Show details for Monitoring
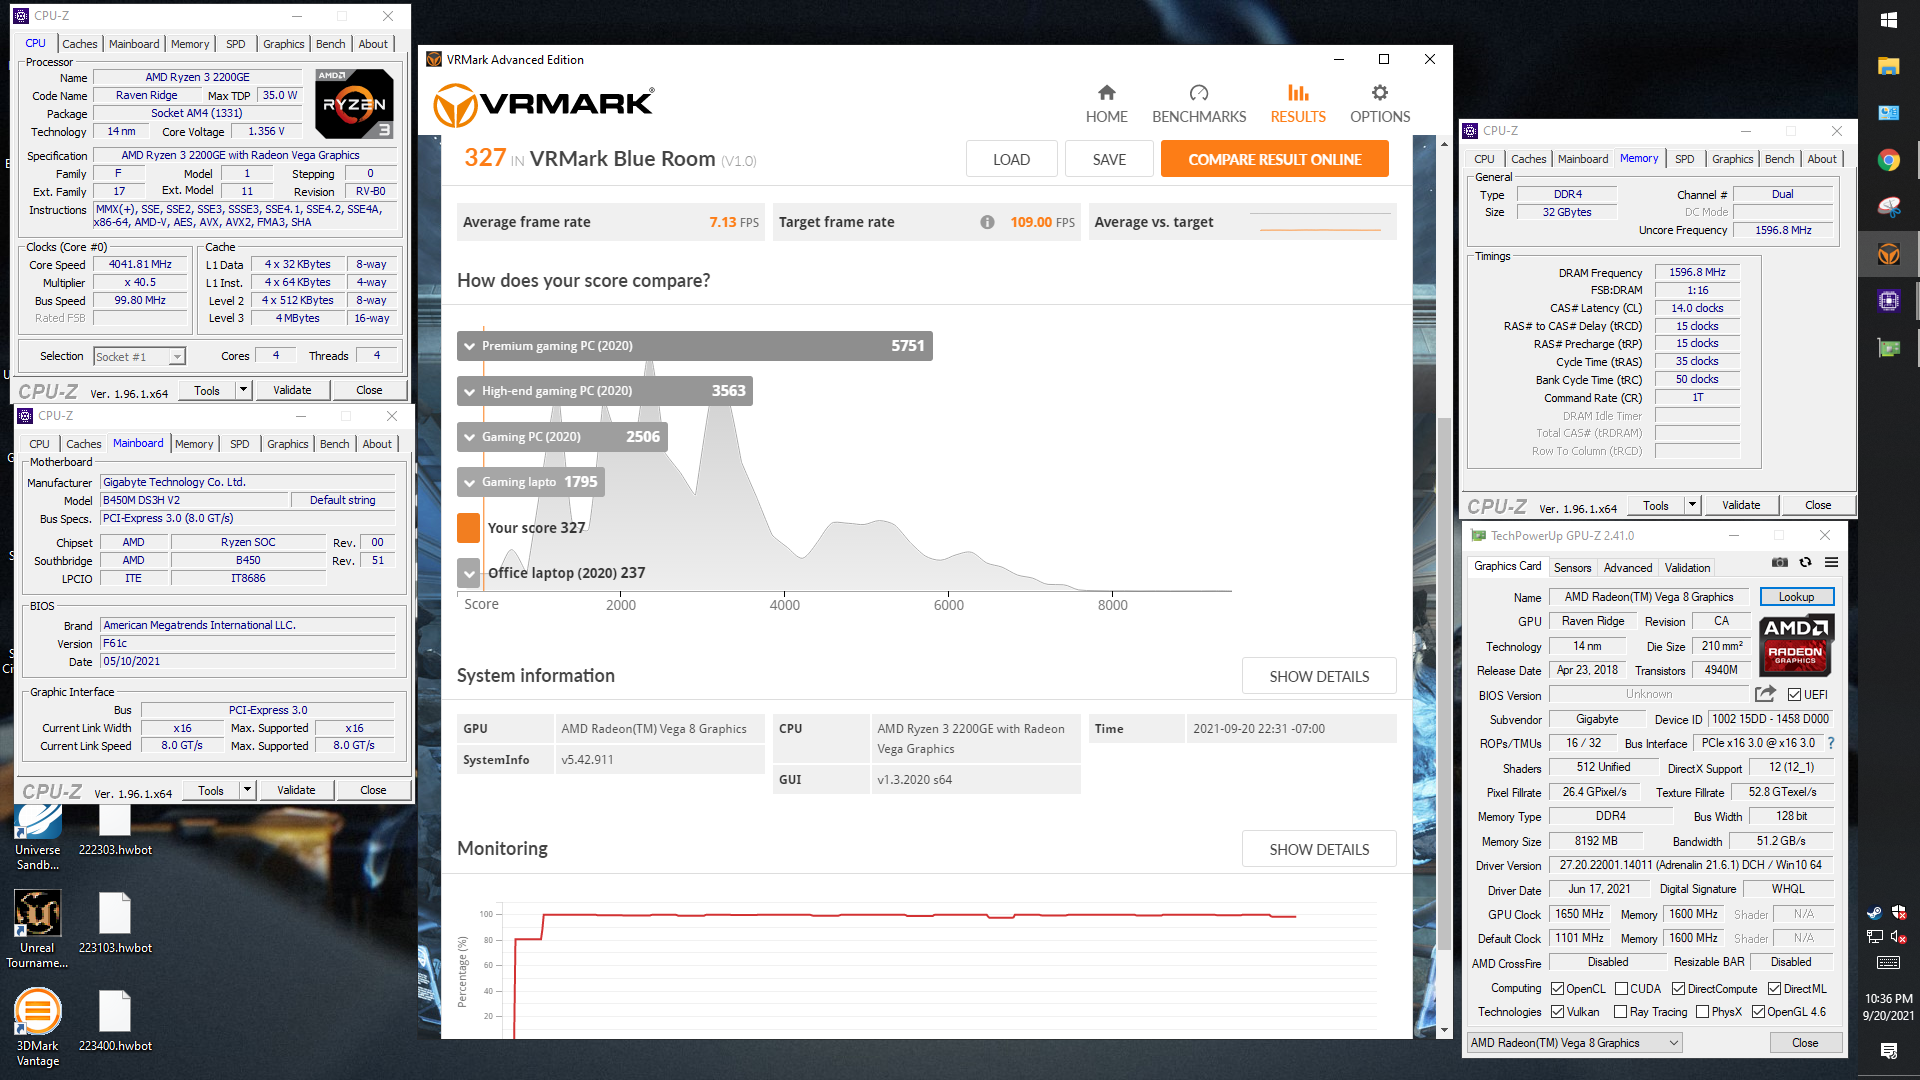 click(1319, 849)
